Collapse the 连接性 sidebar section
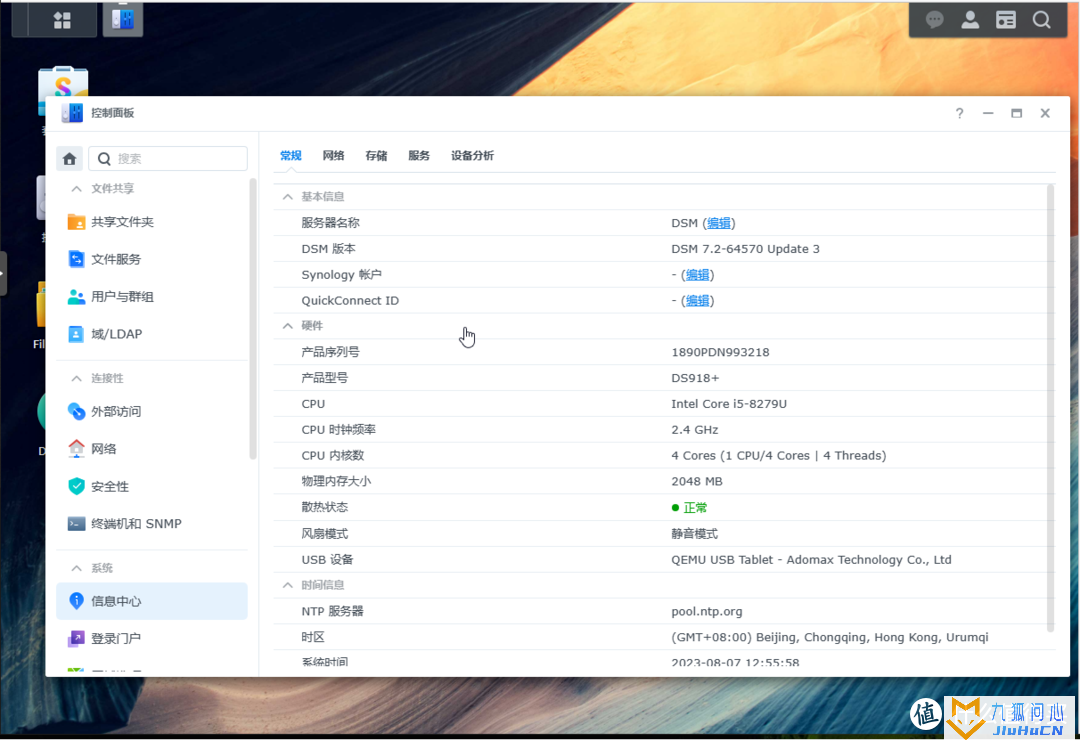 76,378
